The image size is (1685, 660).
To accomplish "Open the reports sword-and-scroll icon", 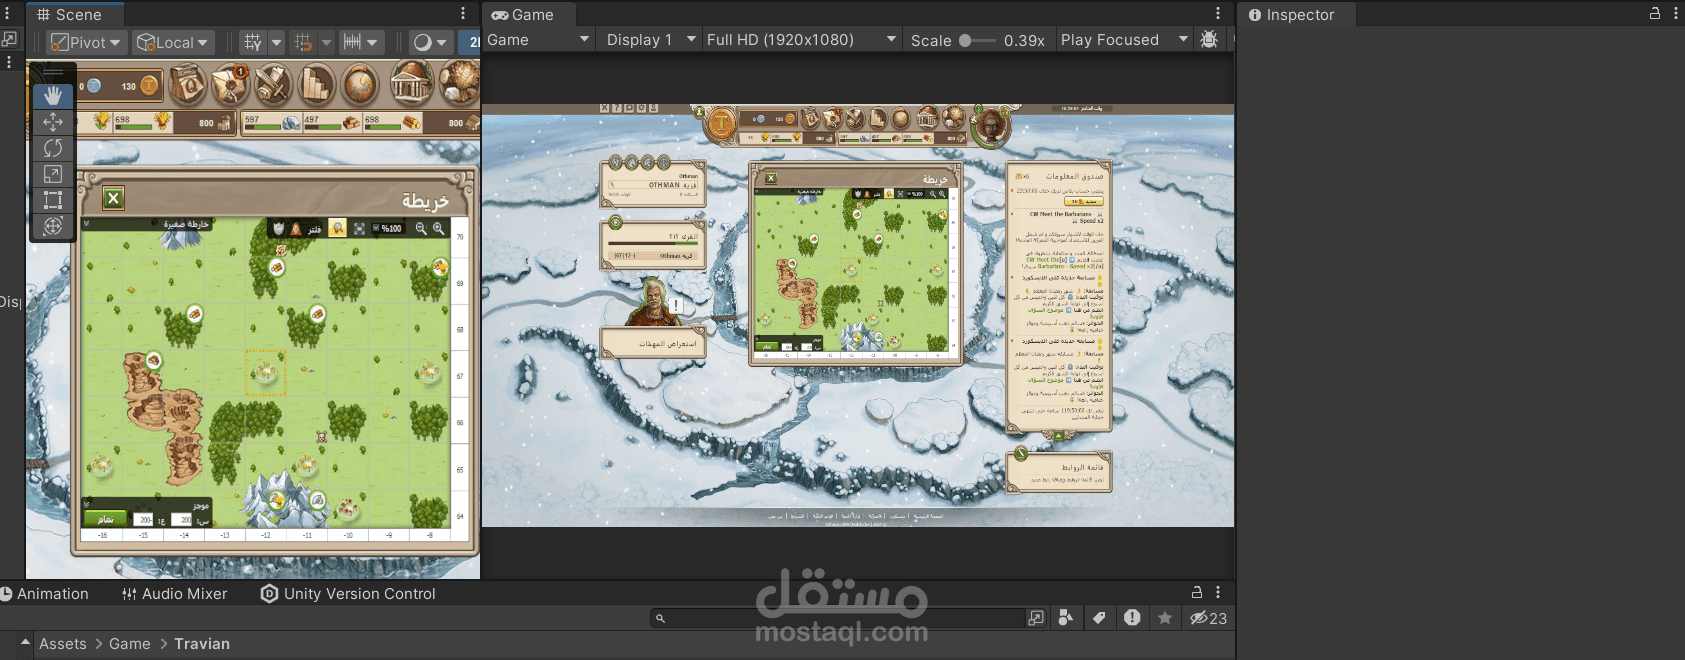I will (273, 86).
